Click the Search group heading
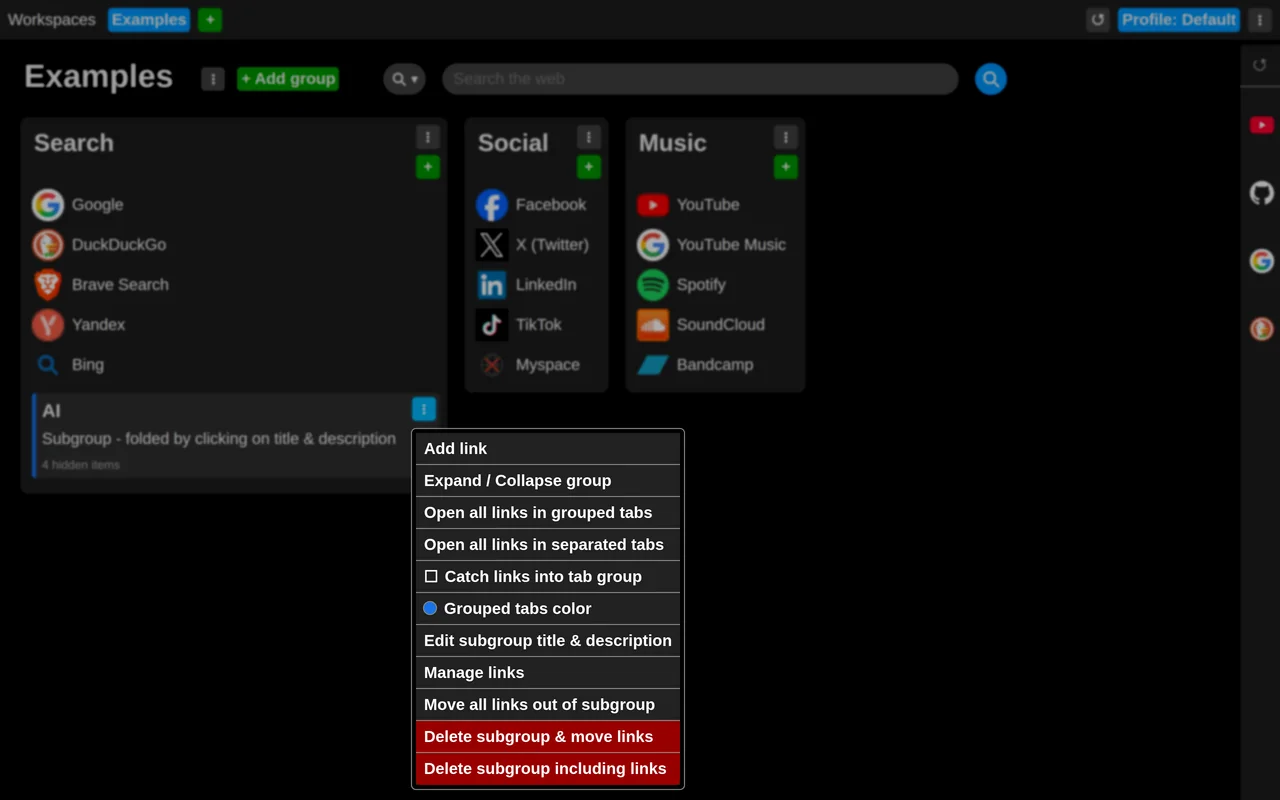This screenshot has height=800, width=1280. (x=74, y=143)
